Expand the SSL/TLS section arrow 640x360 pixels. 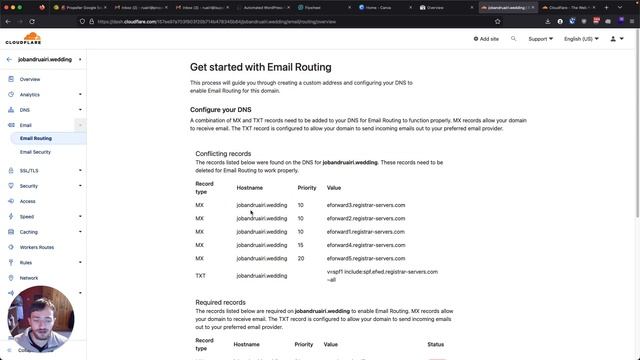[80, 170]
